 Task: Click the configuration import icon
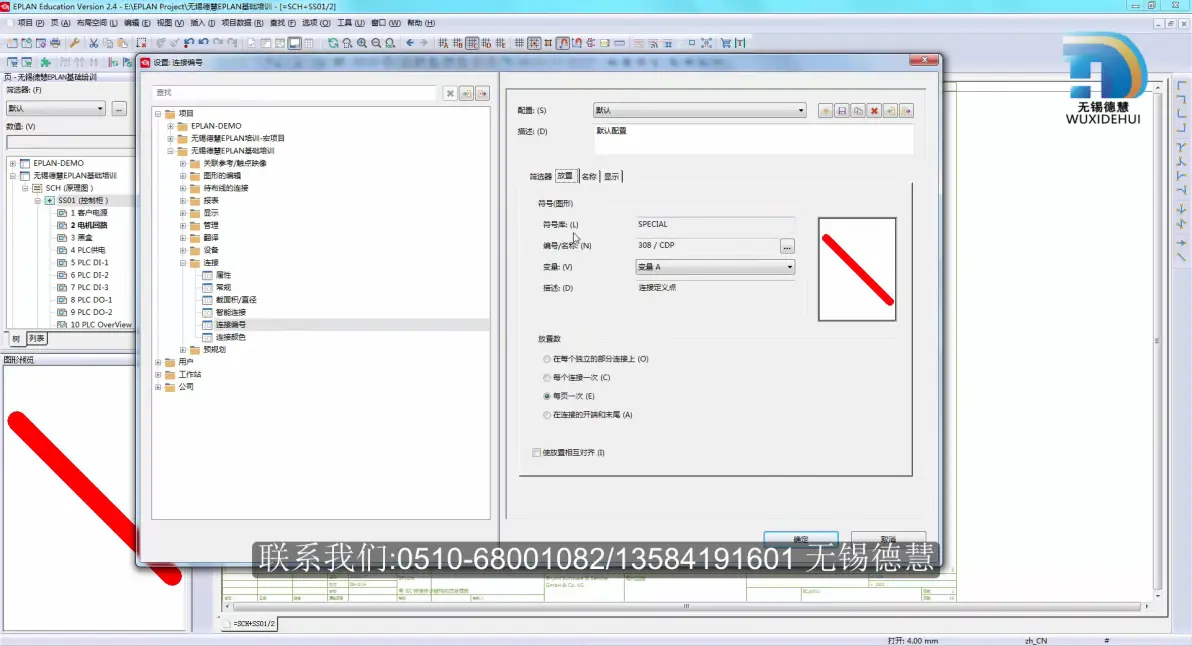click(x=890, y=111)
